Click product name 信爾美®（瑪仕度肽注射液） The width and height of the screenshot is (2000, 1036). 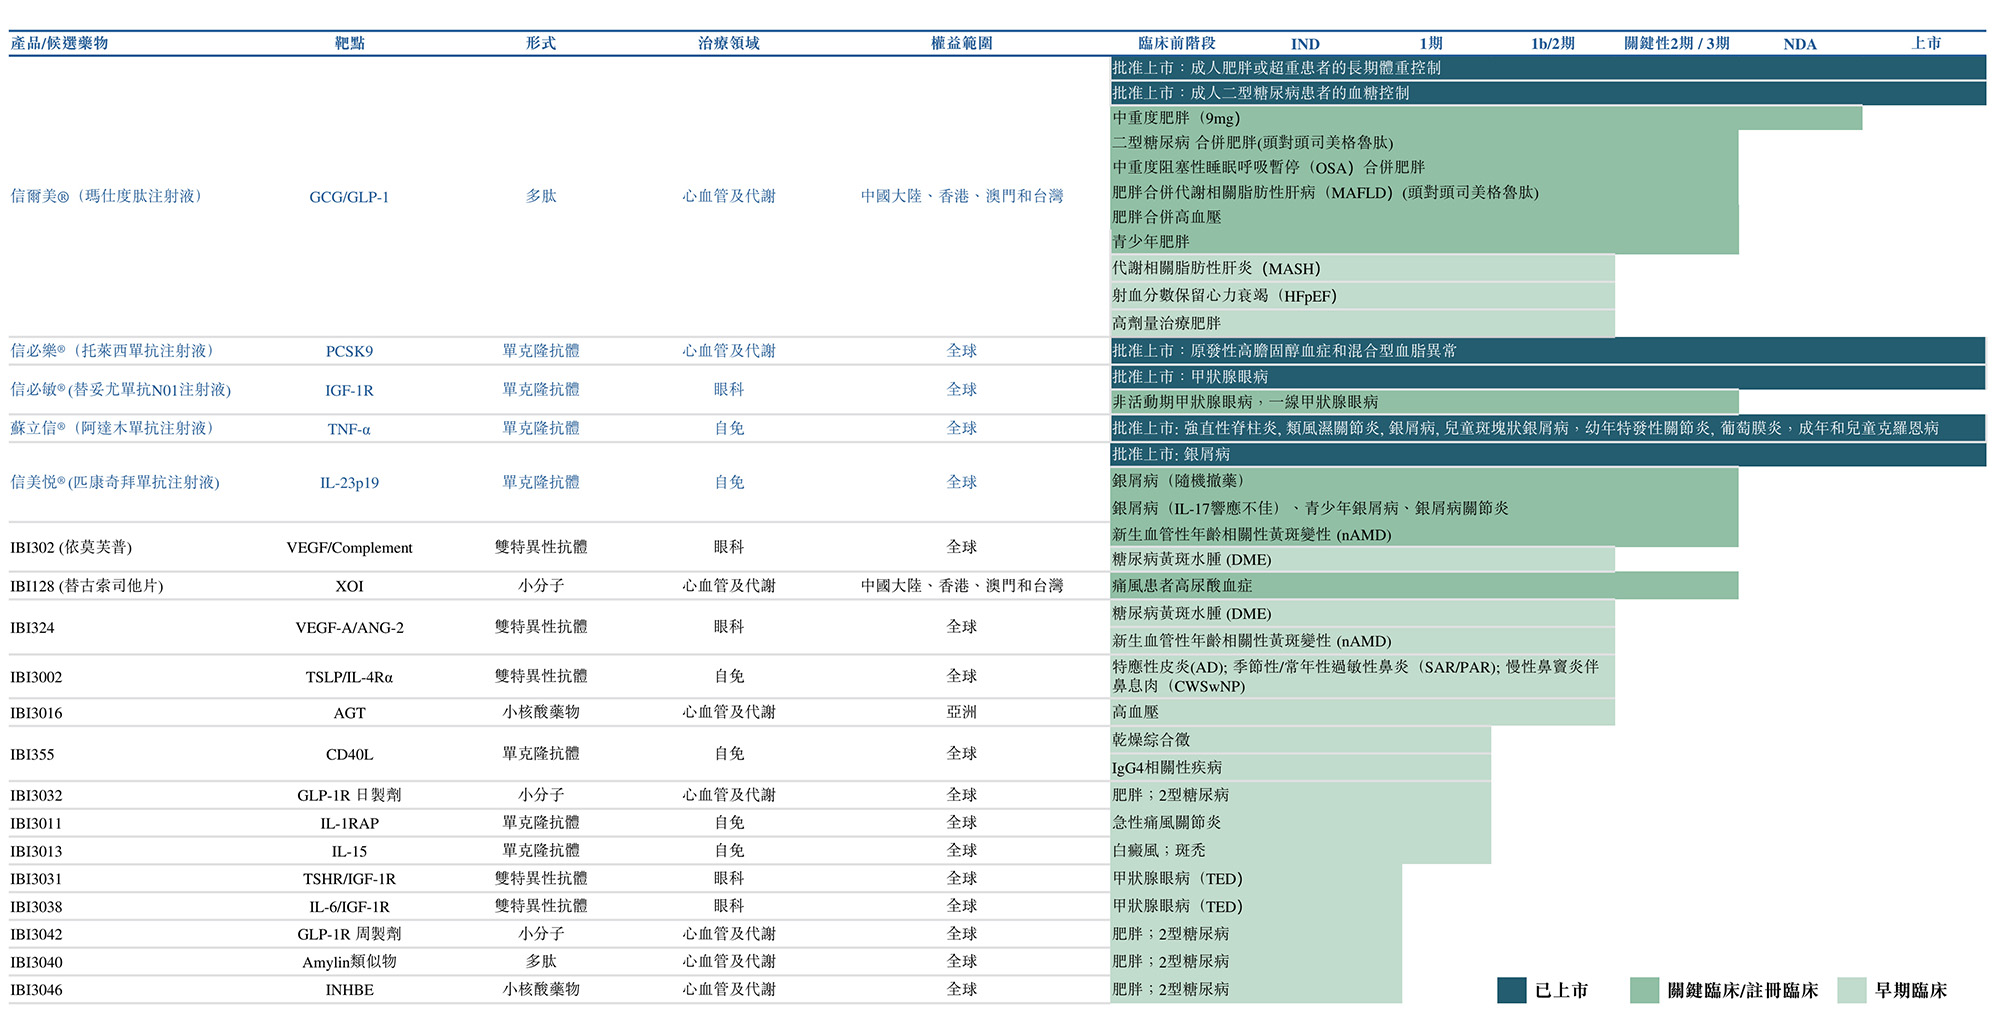coord(108,196)
